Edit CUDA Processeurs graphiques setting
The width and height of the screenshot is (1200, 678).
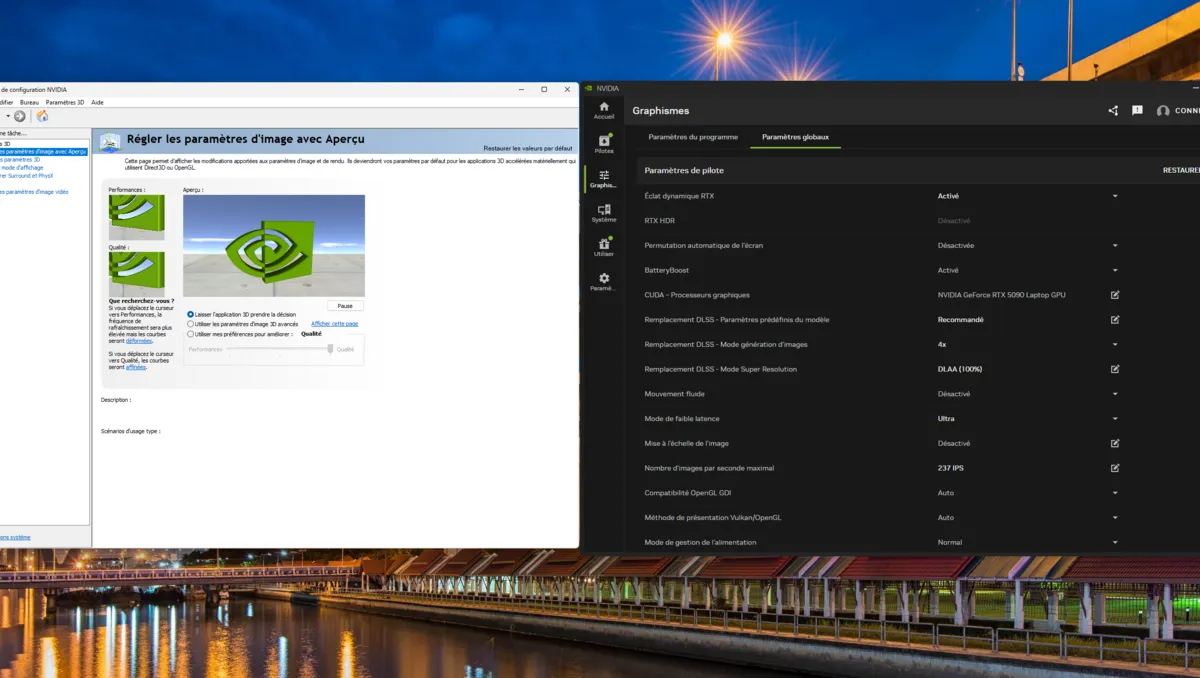(1115, 295)
